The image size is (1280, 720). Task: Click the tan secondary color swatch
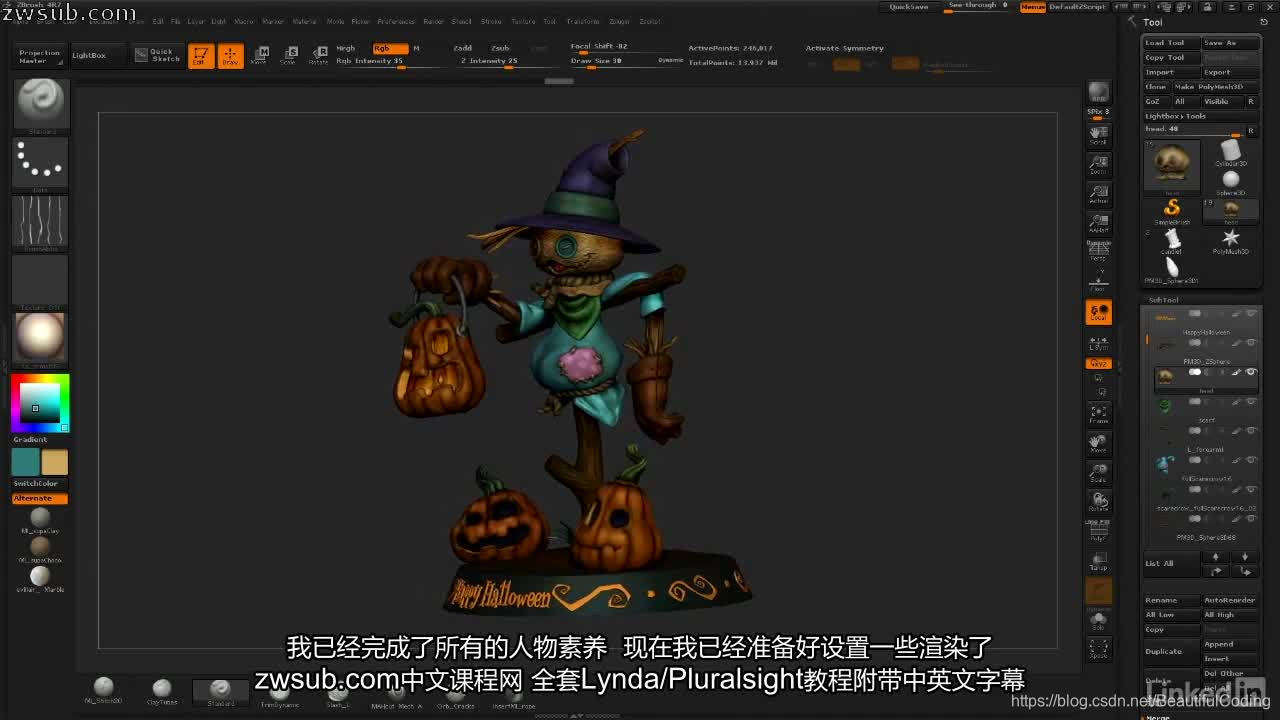(x=55, y=462)
